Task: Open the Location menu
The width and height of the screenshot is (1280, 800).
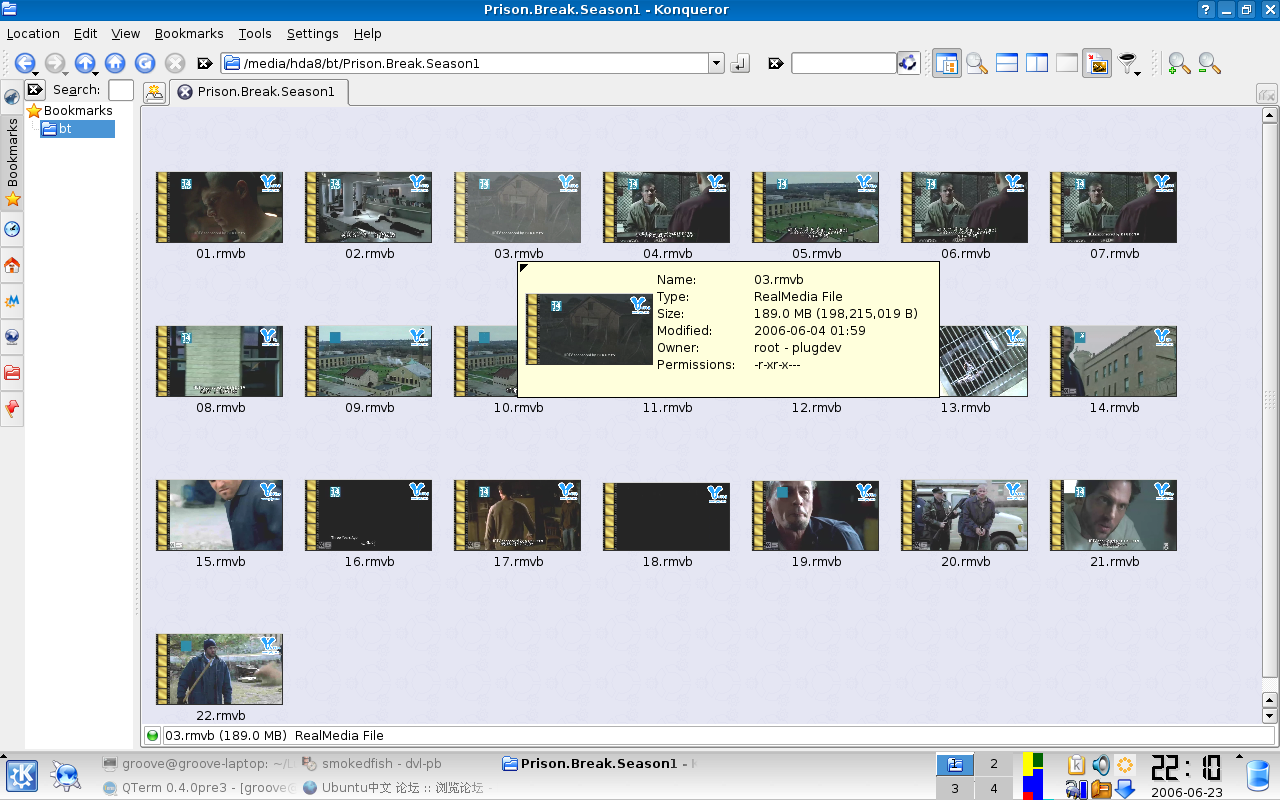Action: (33, 33)
